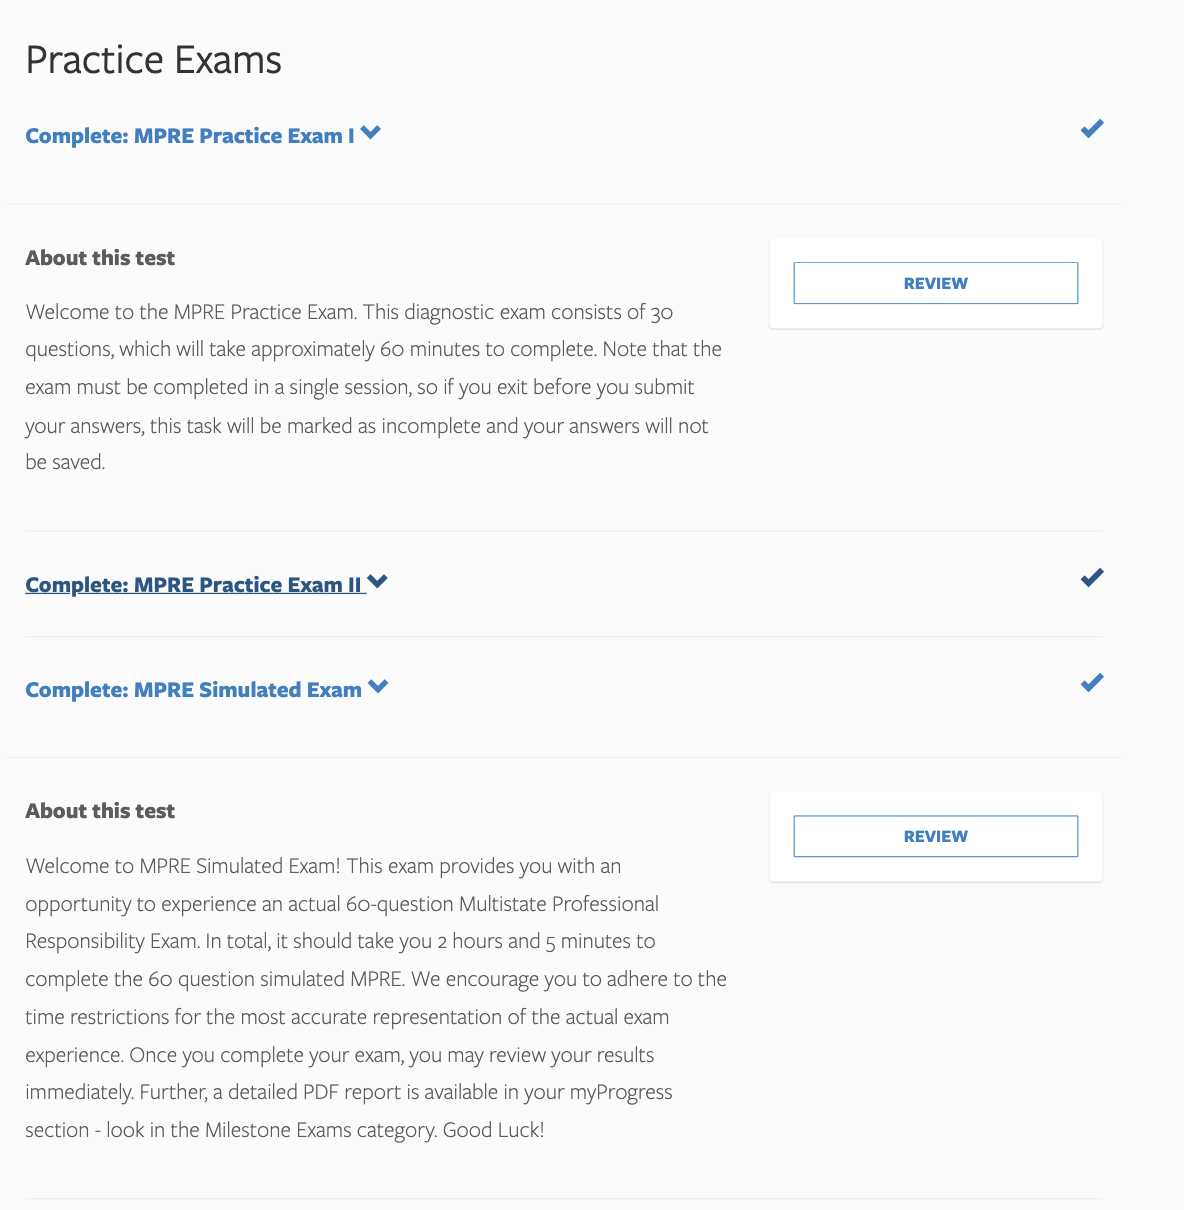
Task: Select About this test heading under Simulated Exam
Action: tap(100, 811)
